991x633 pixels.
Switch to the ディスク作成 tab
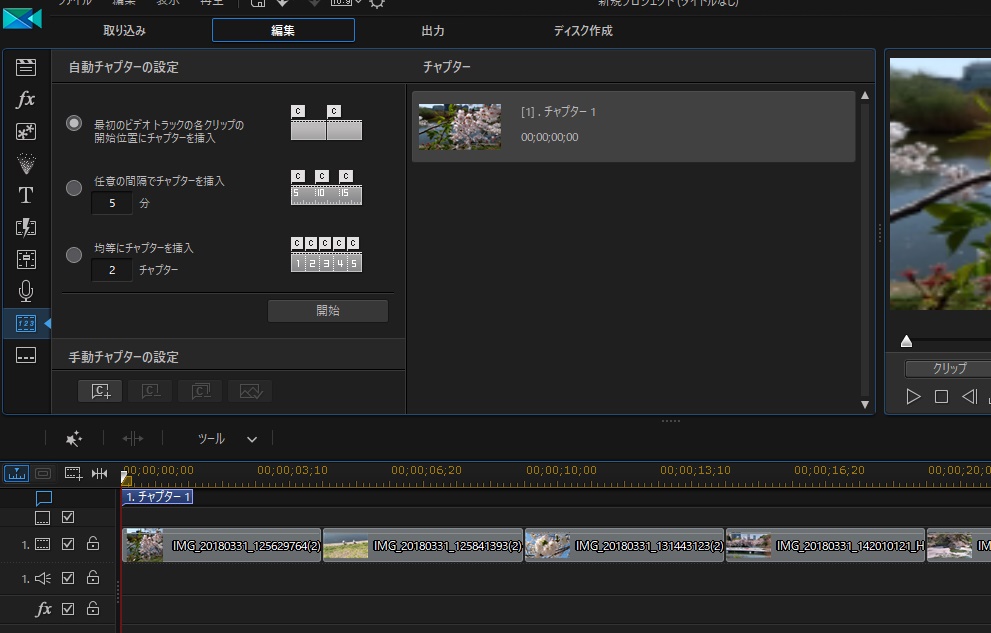583,31
